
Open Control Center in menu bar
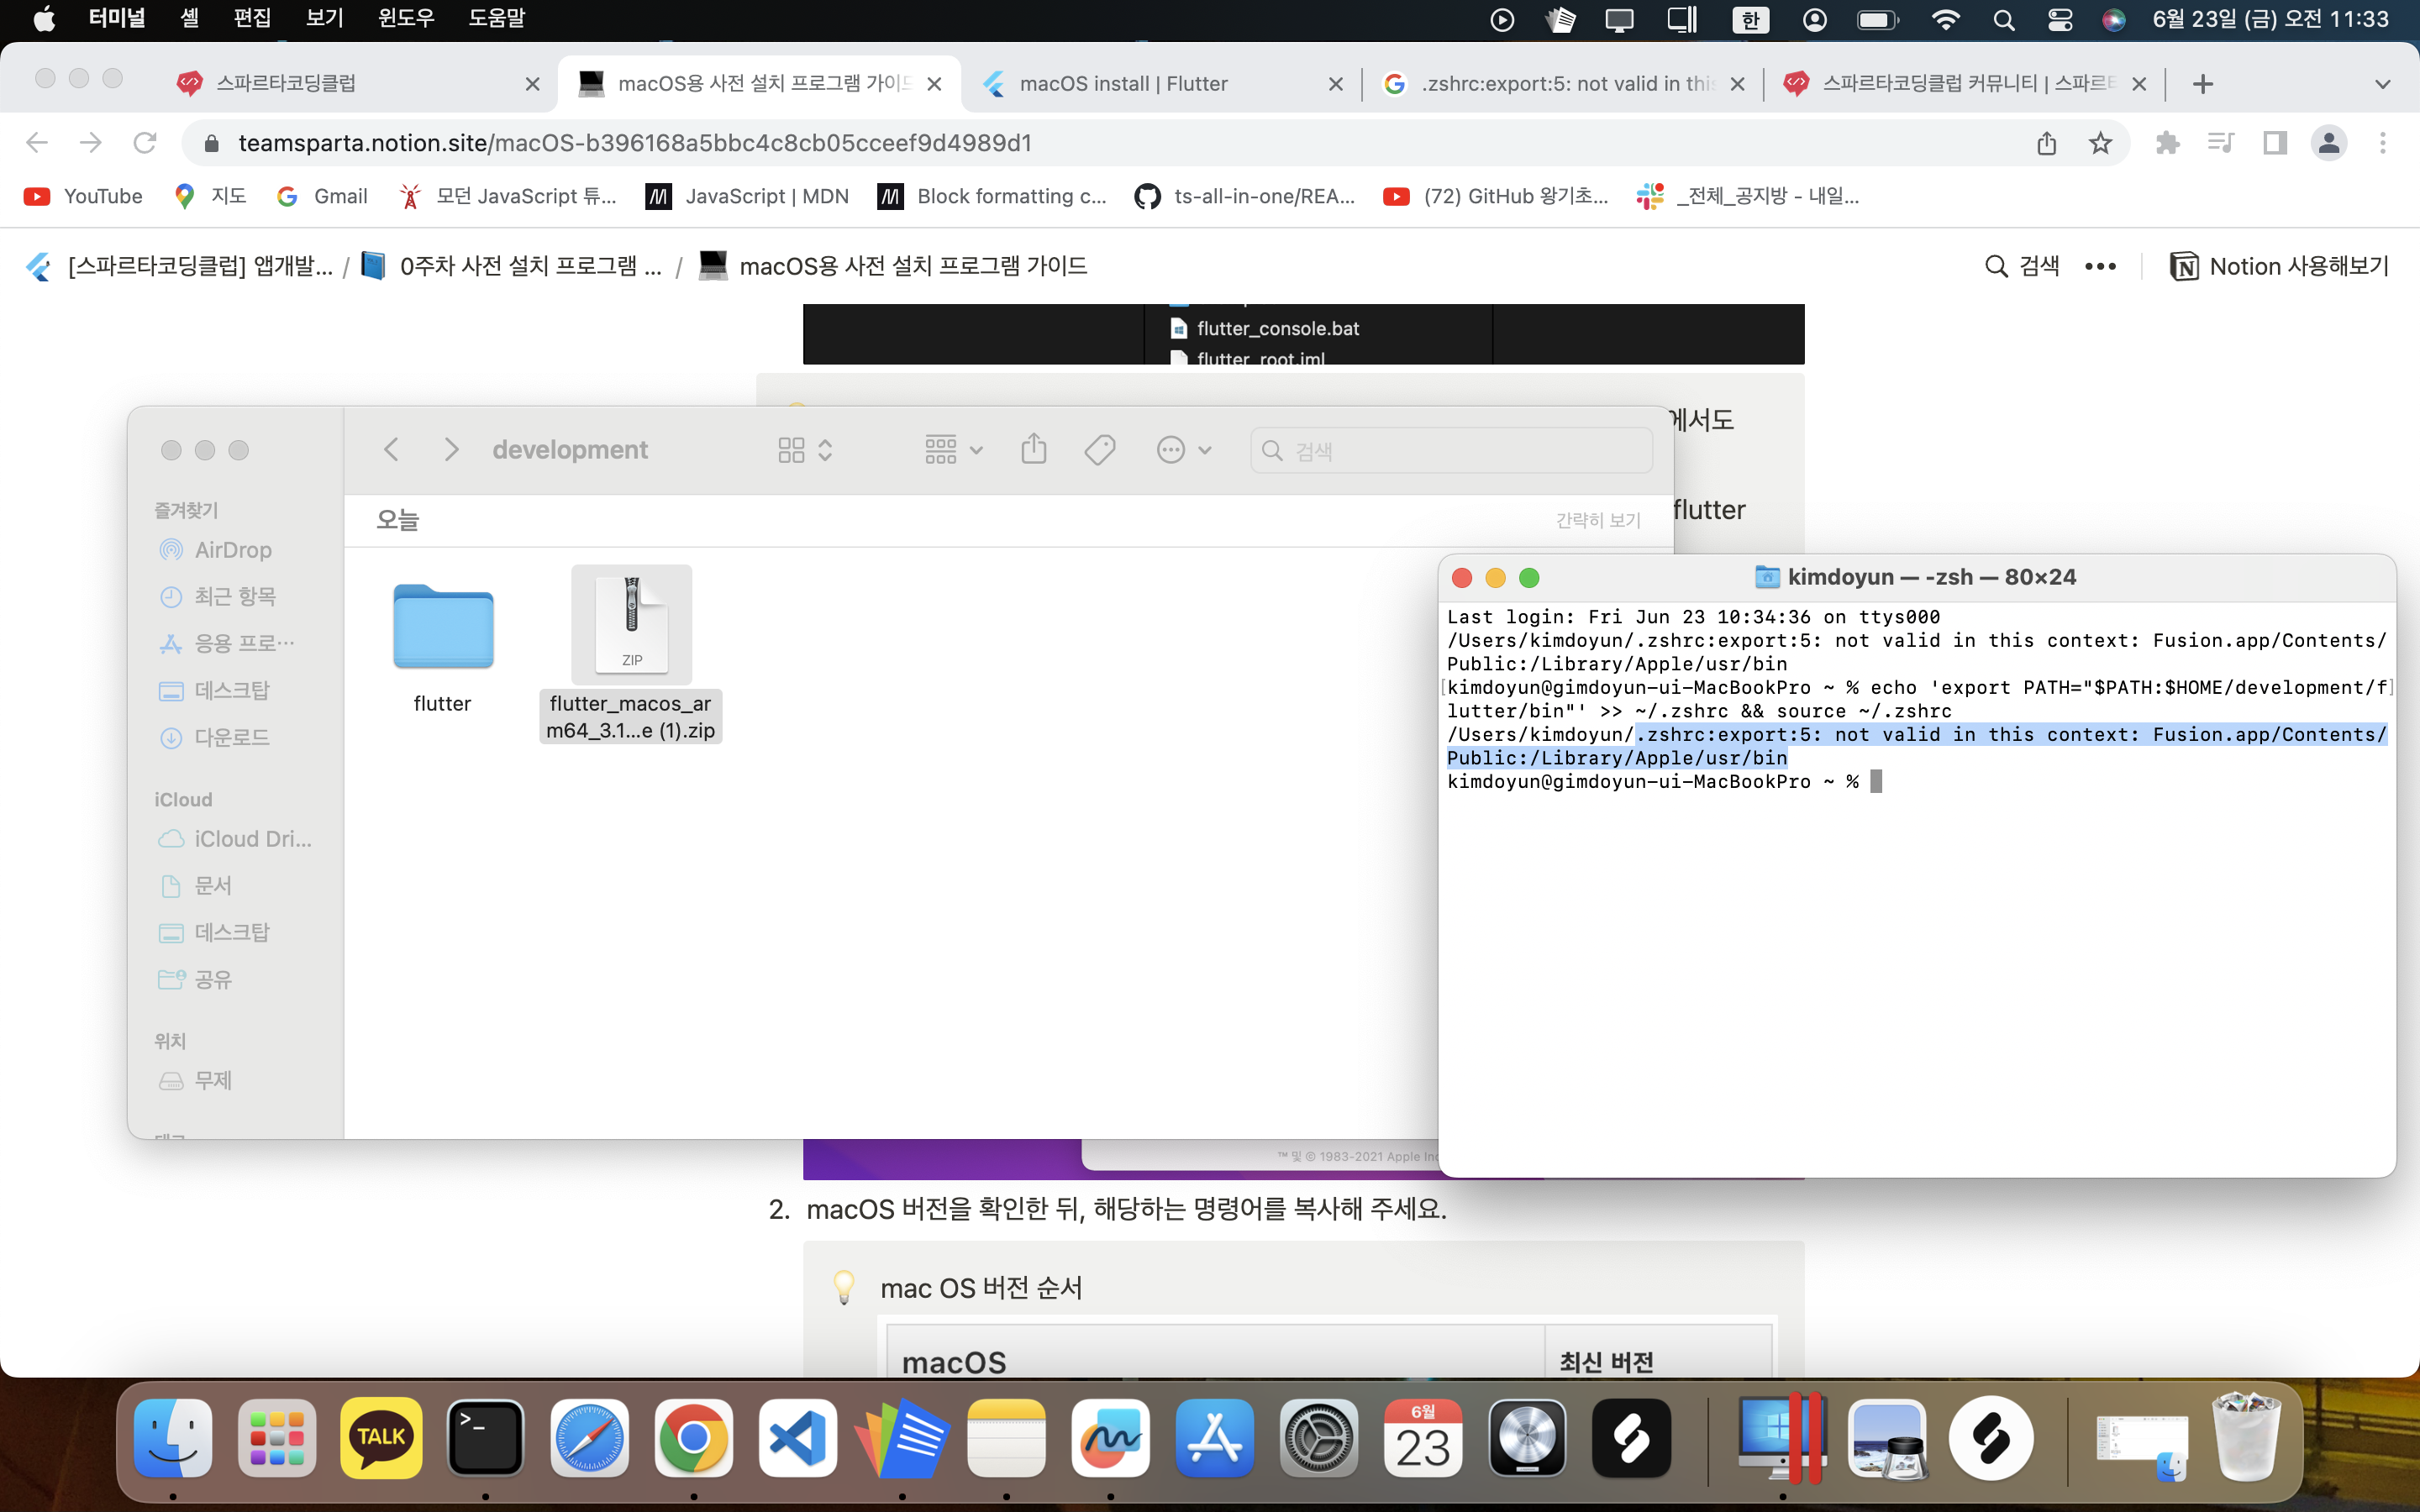click(2059, 20)
